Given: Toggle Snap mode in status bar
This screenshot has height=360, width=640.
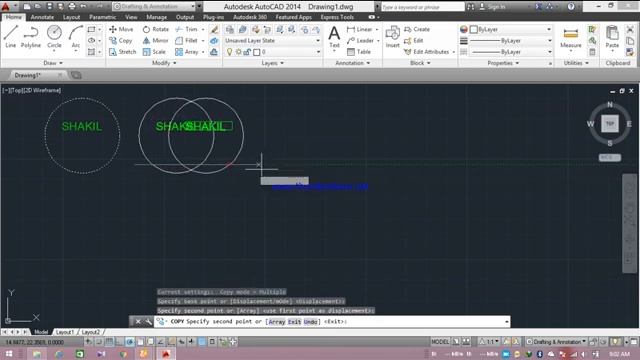Looking at the screenshot, I should pos(99,342).
